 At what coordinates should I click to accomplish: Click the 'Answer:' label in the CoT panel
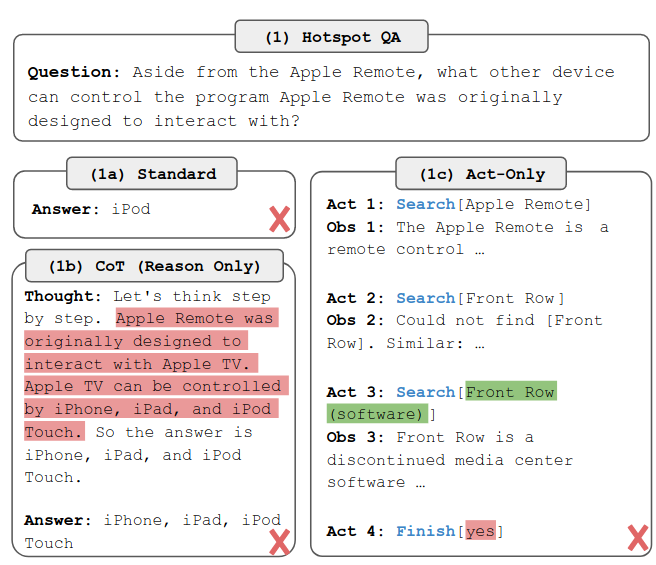click(x=58, y=520)
